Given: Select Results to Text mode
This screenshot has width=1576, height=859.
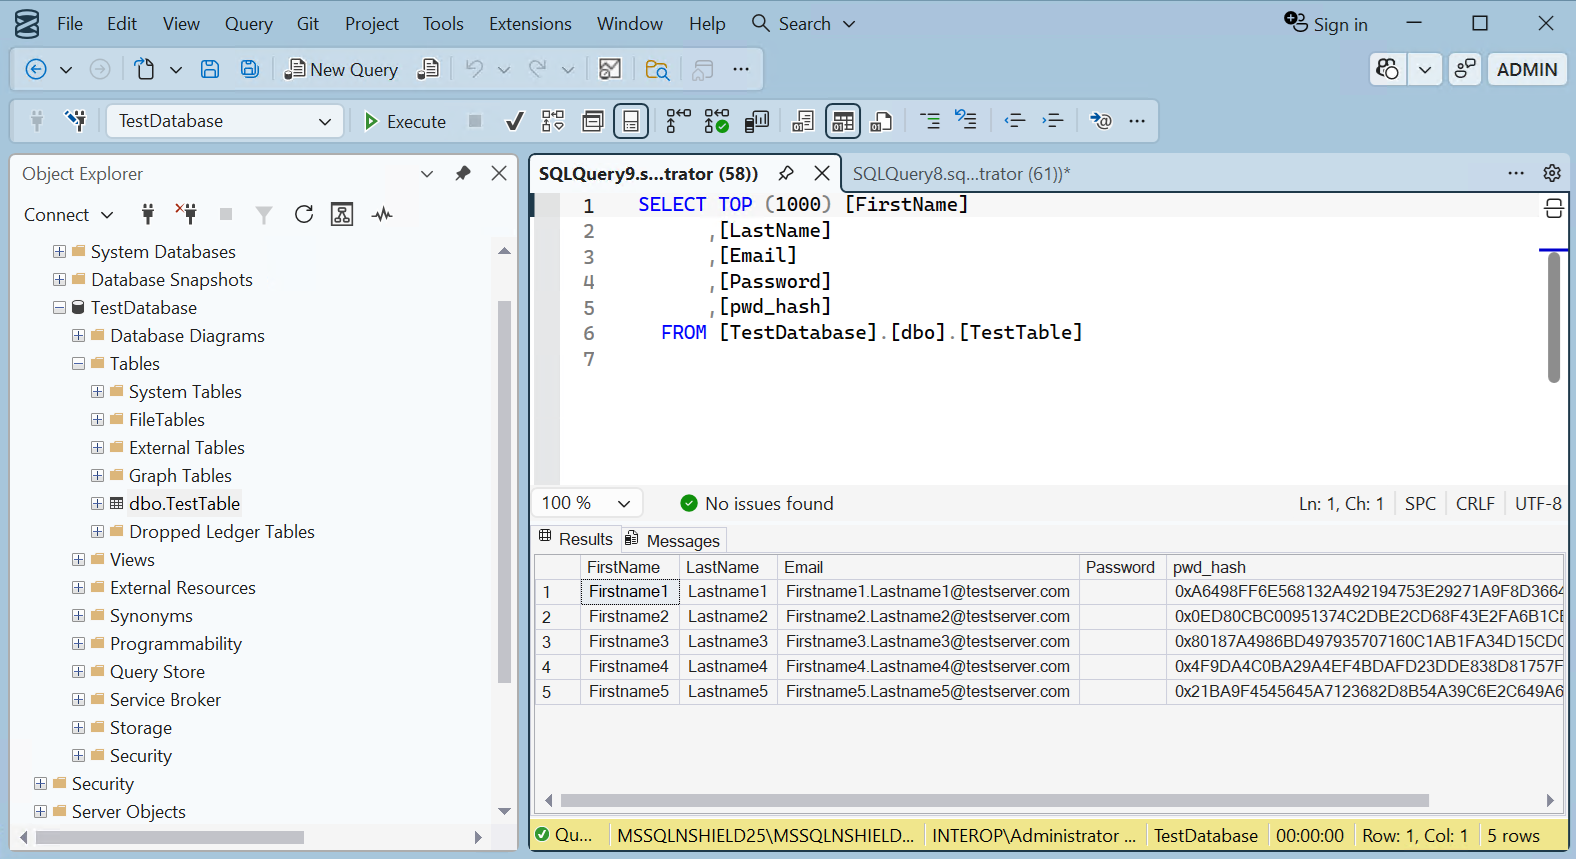Looking at the screenshot, I should [803, 121].
